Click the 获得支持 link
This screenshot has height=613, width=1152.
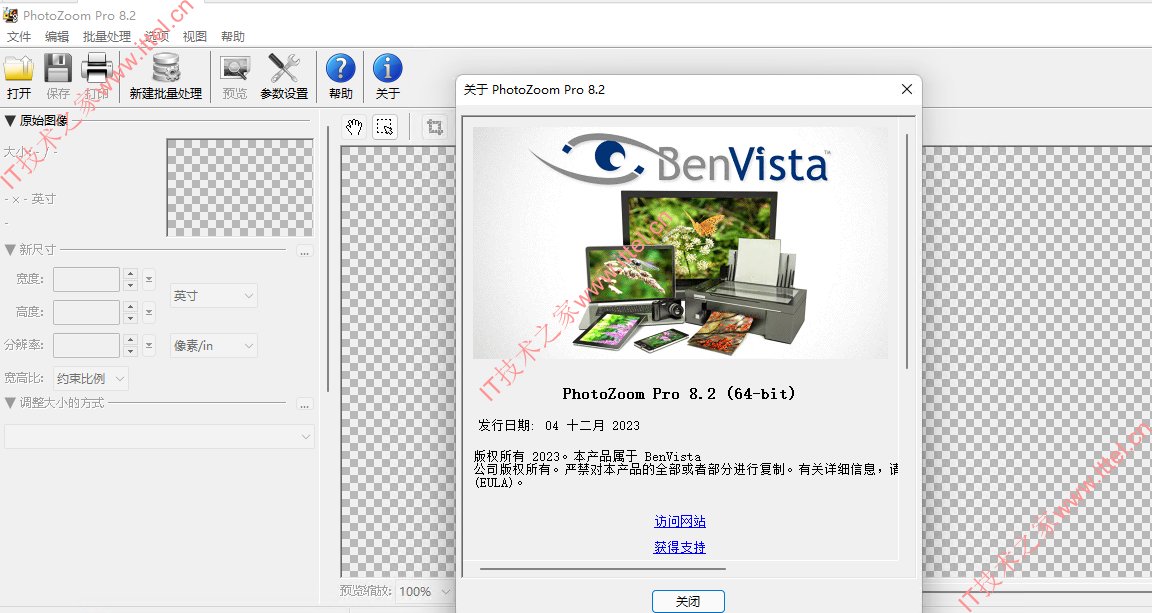680,547
